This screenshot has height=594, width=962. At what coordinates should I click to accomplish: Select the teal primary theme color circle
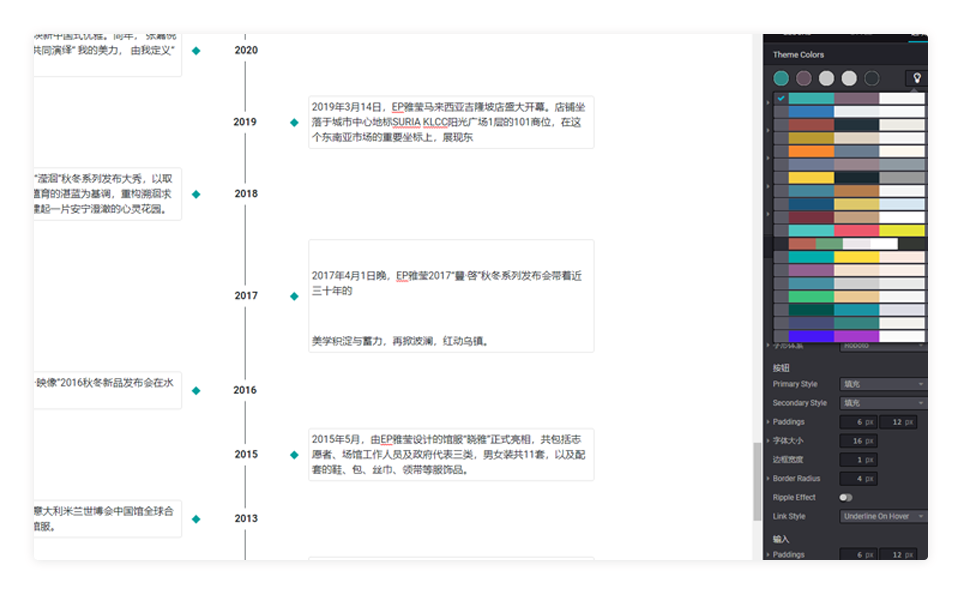click(x=781, y=78)
